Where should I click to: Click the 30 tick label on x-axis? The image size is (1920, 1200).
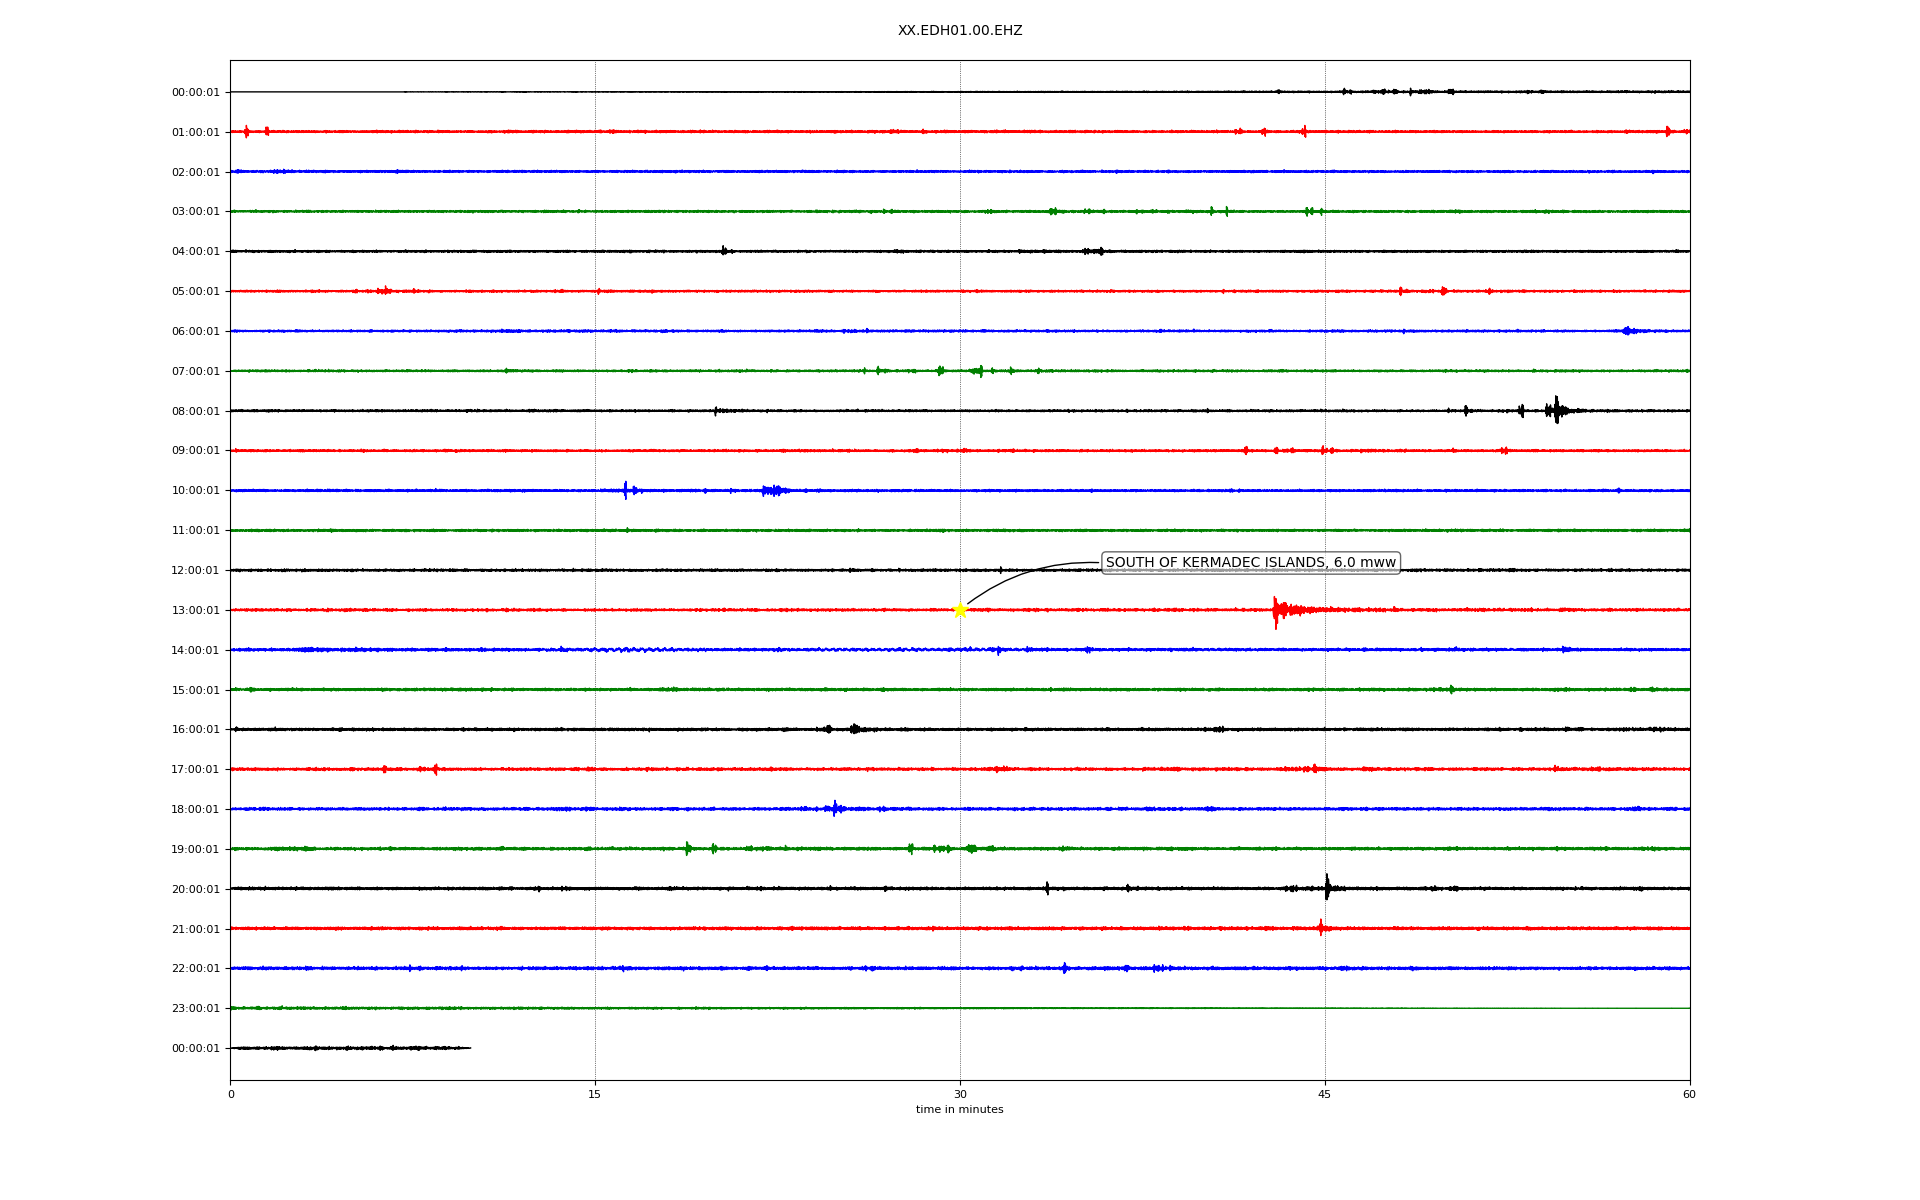960,1094
